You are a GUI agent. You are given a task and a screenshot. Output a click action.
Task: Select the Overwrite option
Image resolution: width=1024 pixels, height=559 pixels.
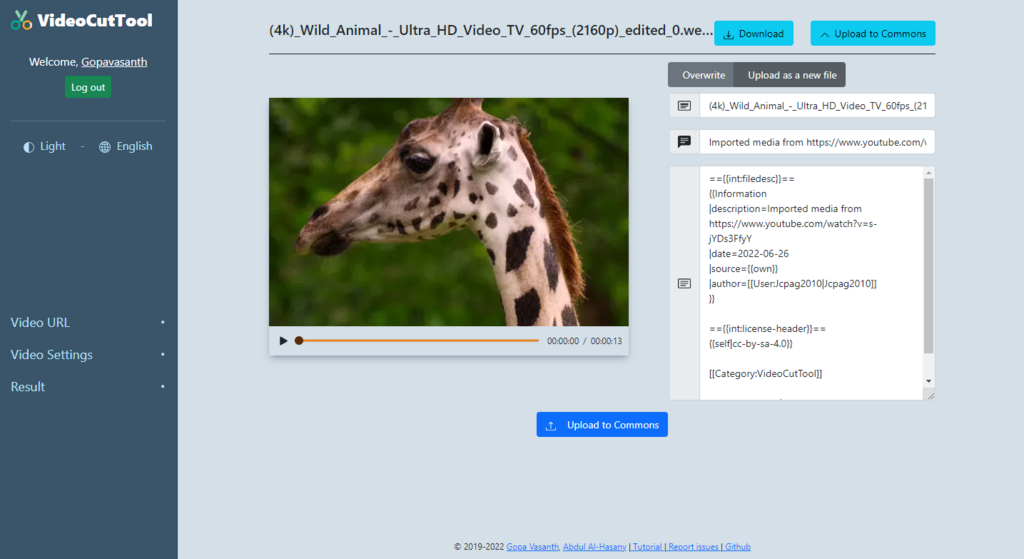point(703,75)
